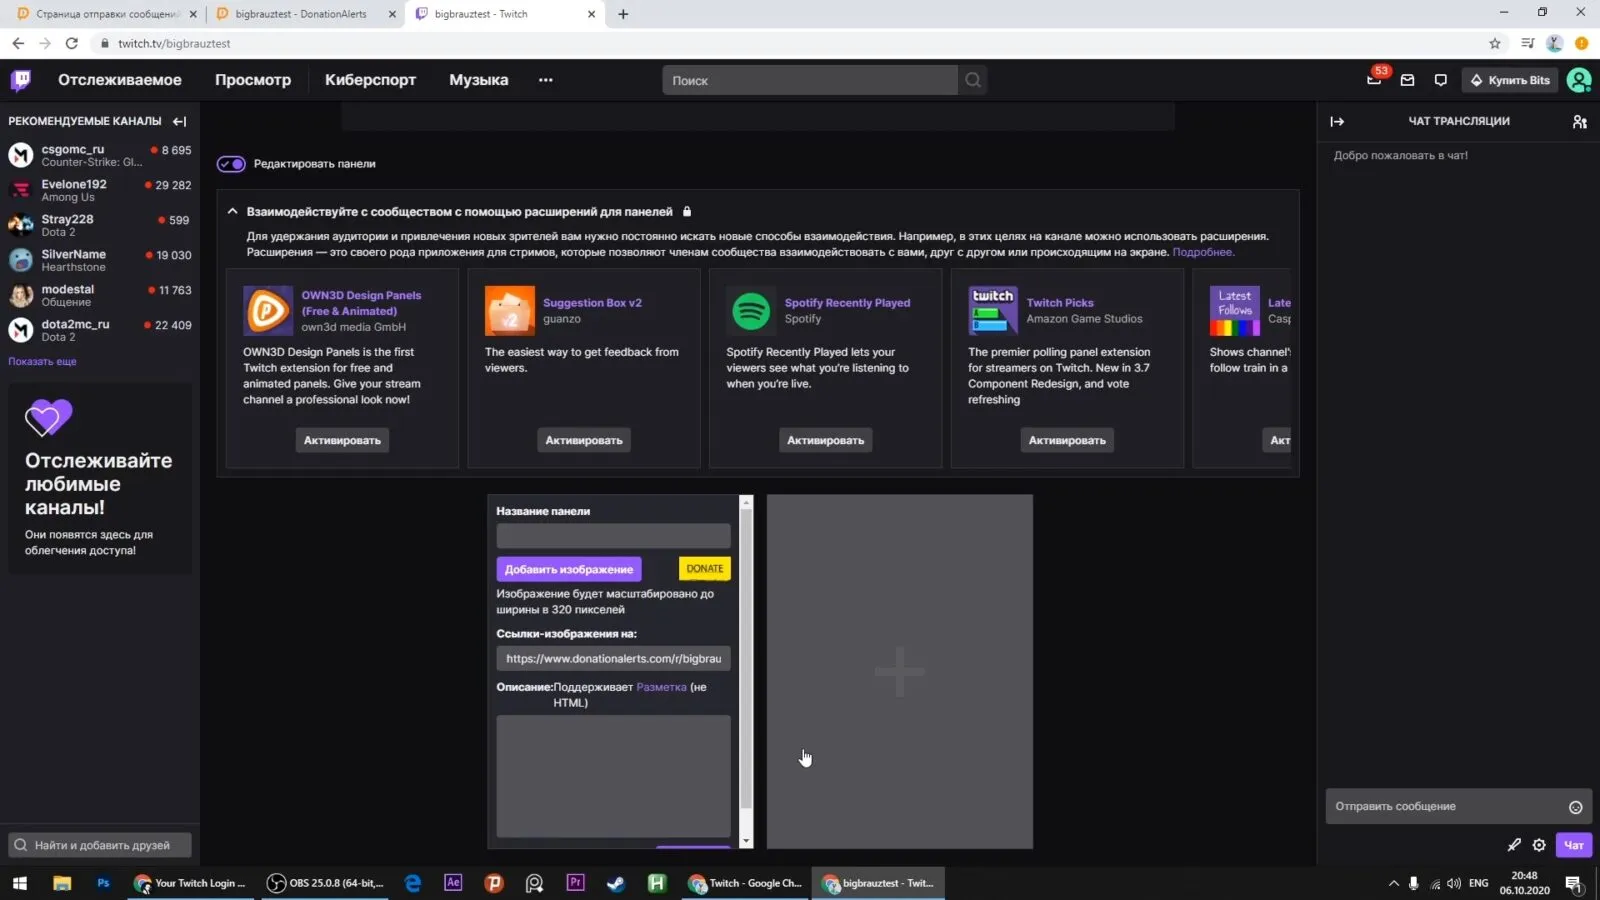This screenshot has width=1600, height=900.
Task: Open the user avatar menu
Action: tap(1579, 80)
